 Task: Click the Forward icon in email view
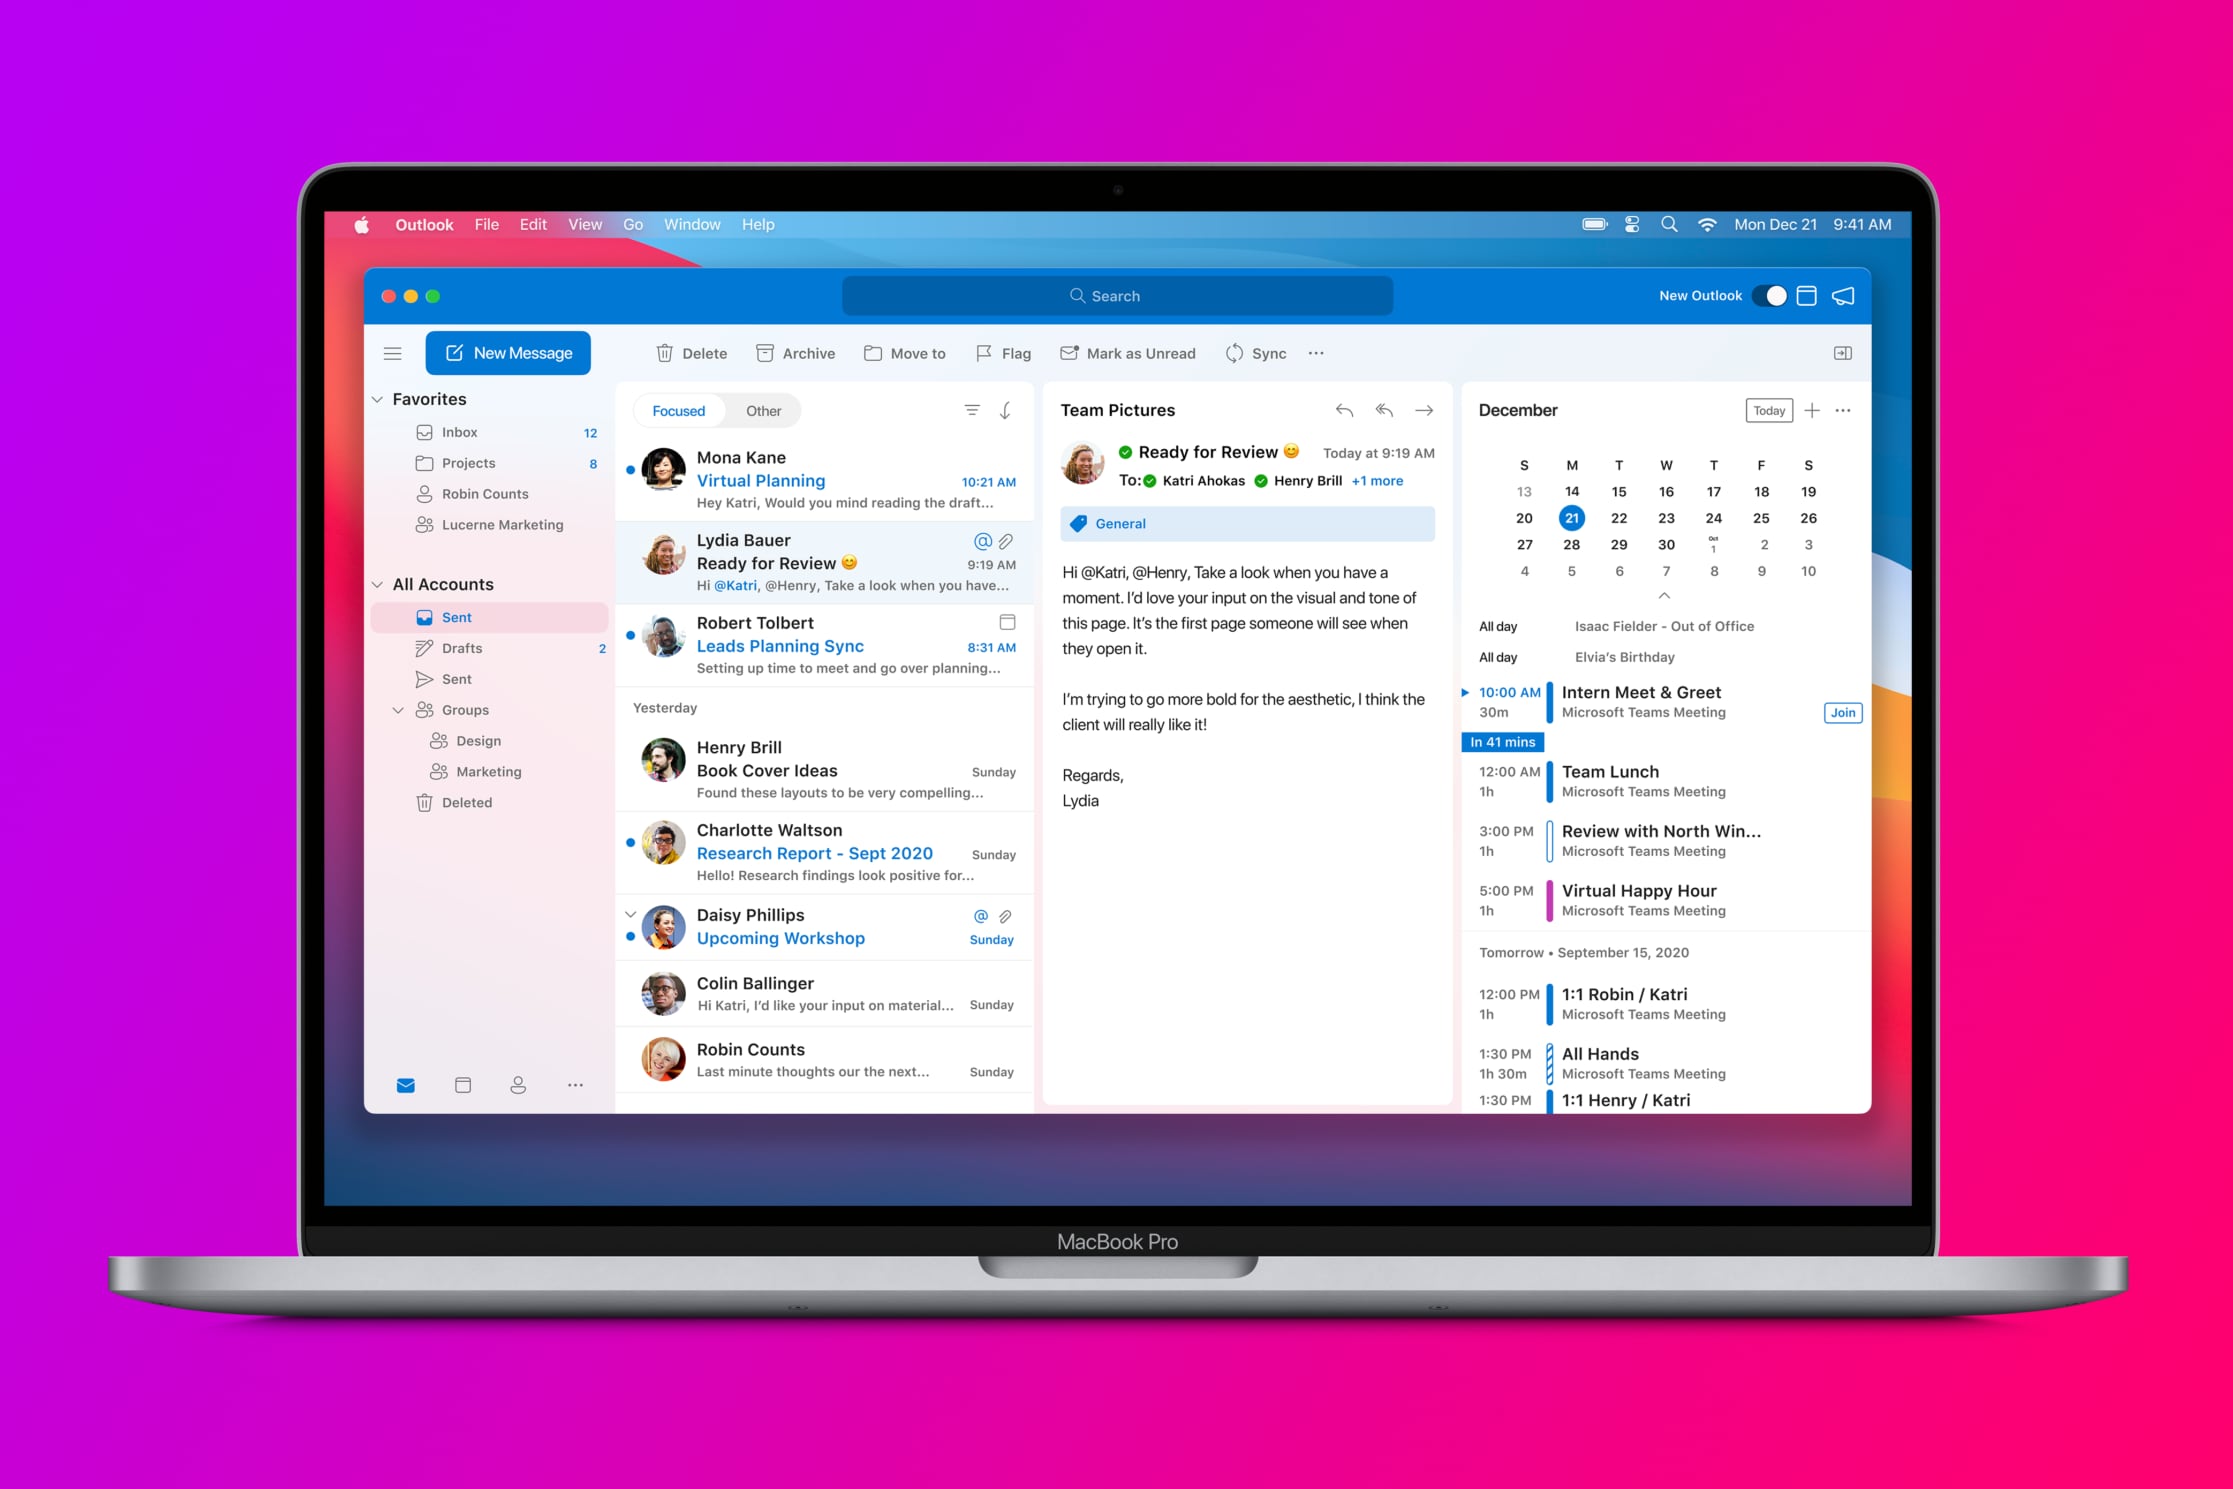pos(1424,409)
